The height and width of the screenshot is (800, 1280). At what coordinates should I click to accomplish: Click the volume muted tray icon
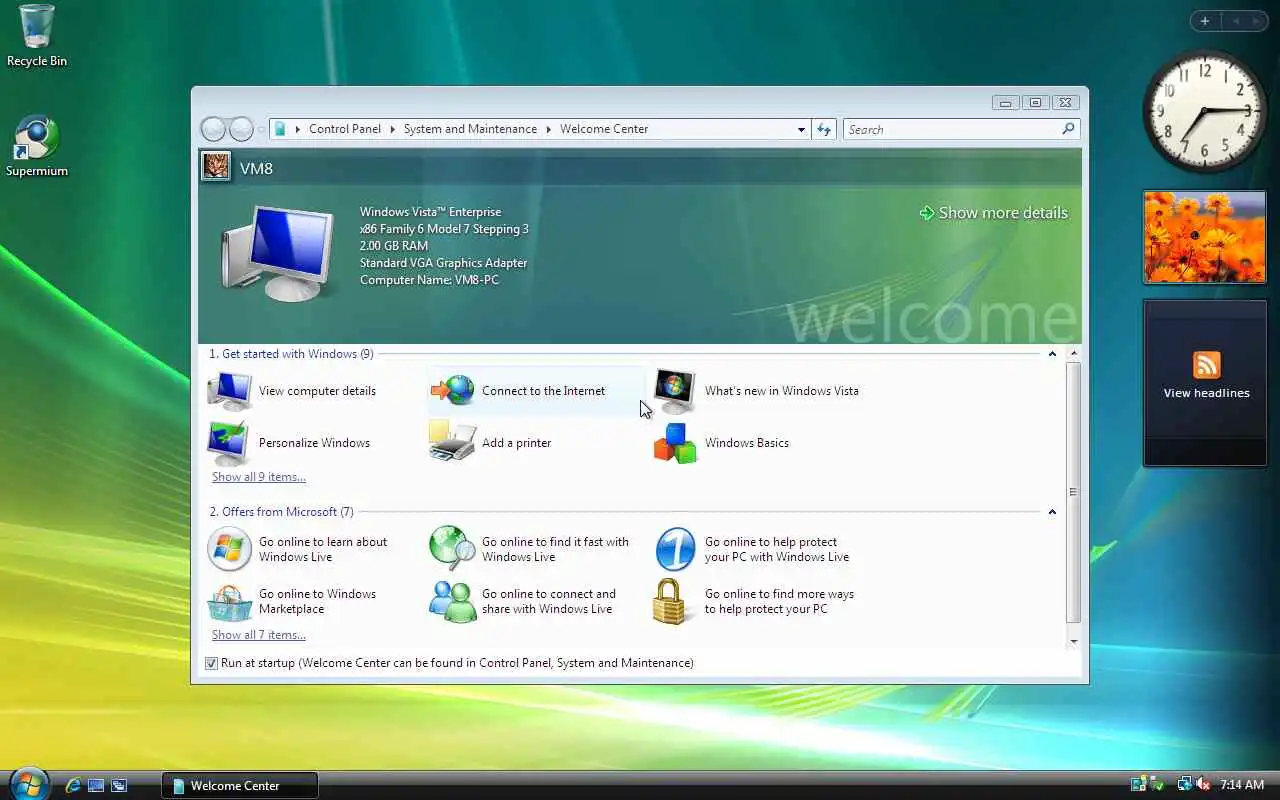tap(1203, 785)
